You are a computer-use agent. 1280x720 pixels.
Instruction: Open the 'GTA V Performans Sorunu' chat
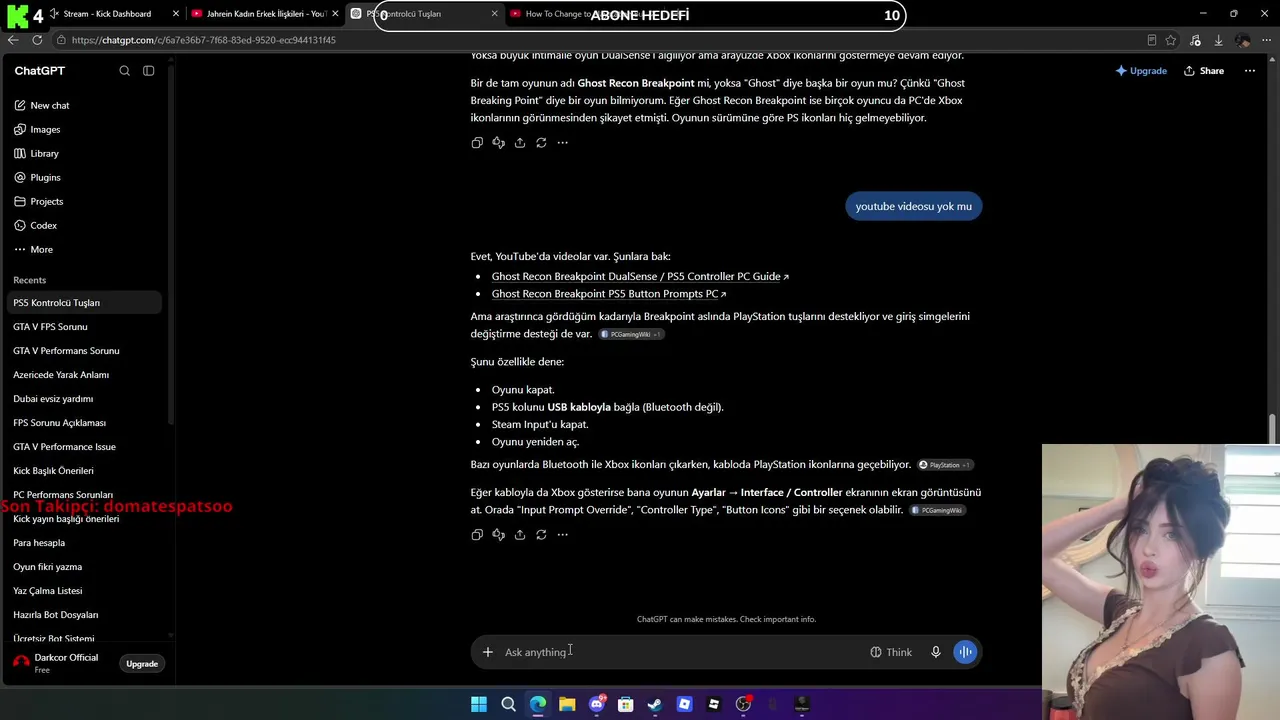[84, 351]
